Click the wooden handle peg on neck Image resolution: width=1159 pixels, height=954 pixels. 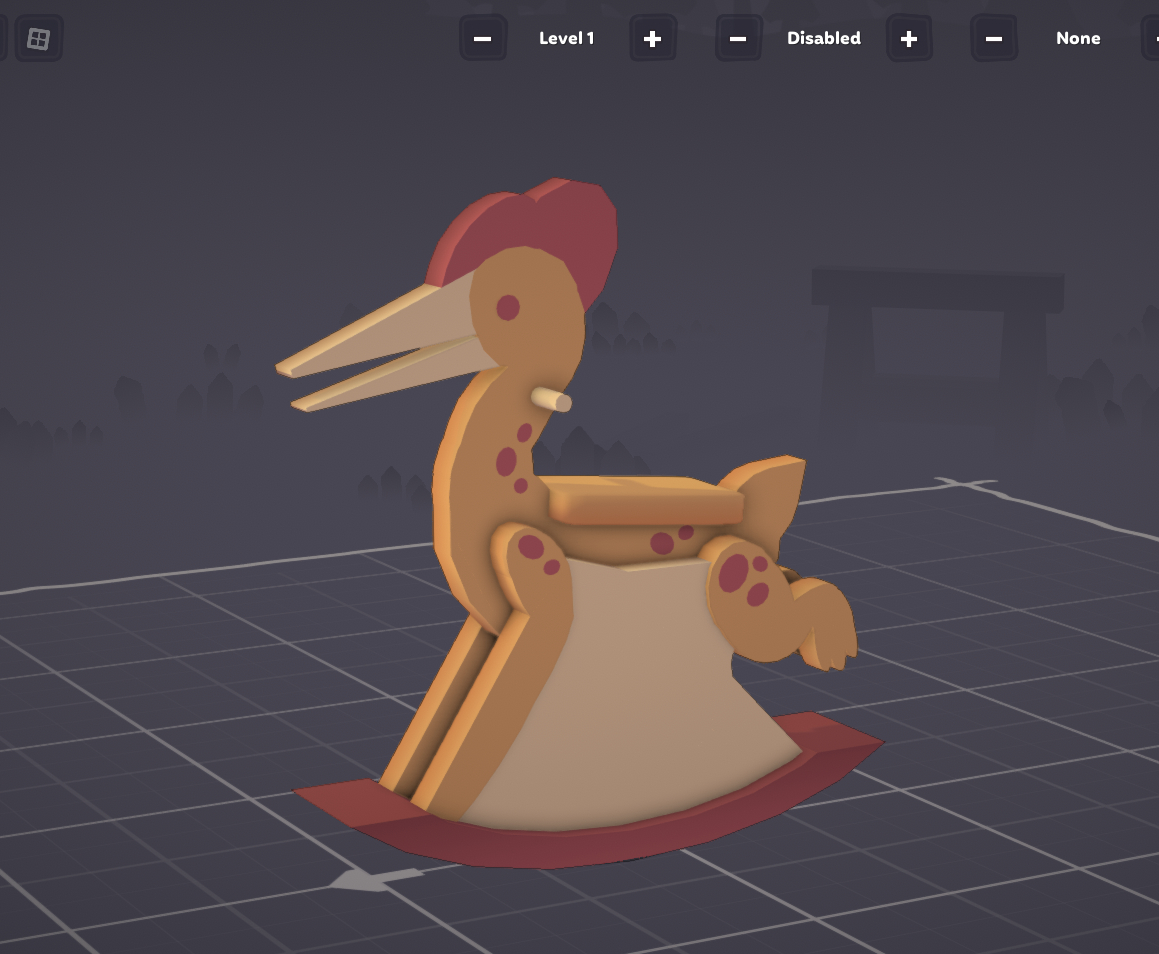(x=552, y=400)
